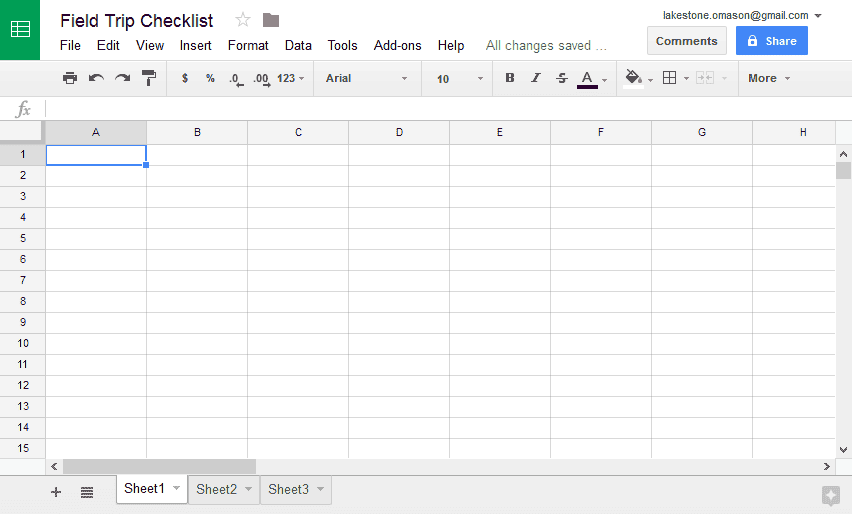Click the Print icon
Viewport: 852px width, 514px height.
coord(70,78)
